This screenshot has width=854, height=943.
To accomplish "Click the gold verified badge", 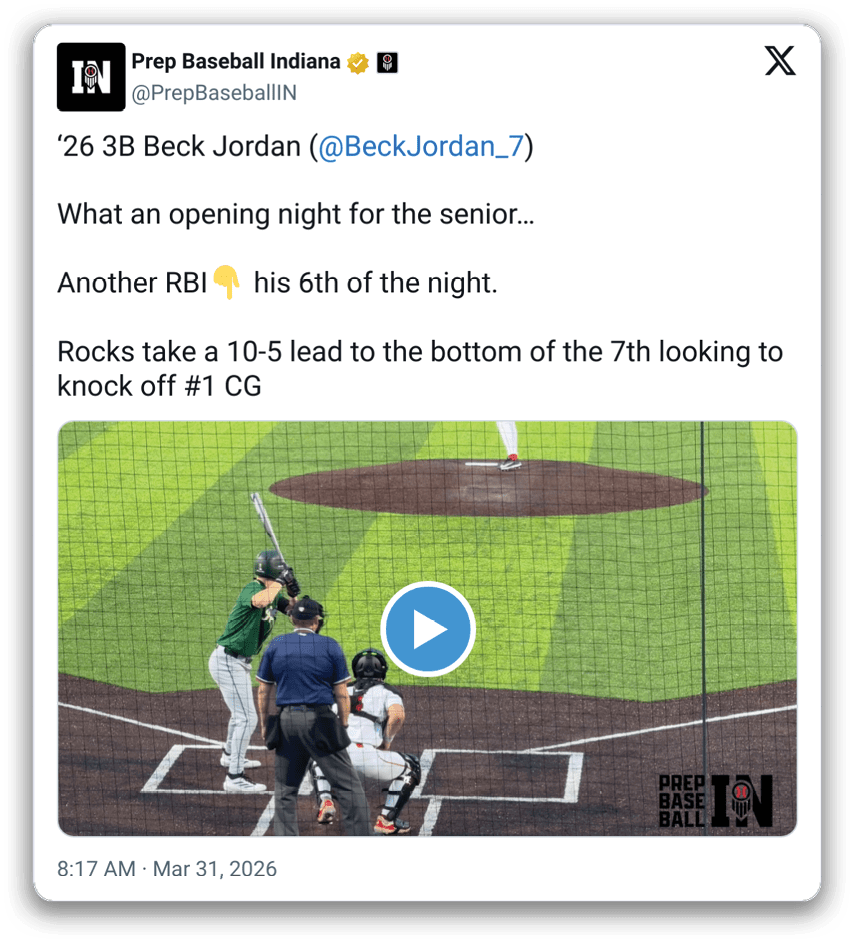I will 358,62.
